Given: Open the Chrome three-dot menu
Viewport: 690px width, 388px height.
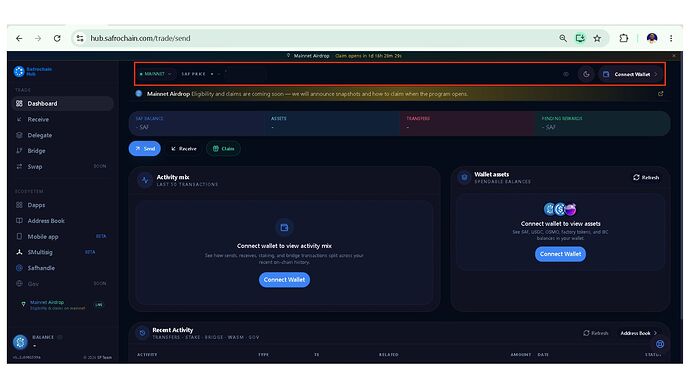Looking at the screenshot, I should tap(671, 38).
